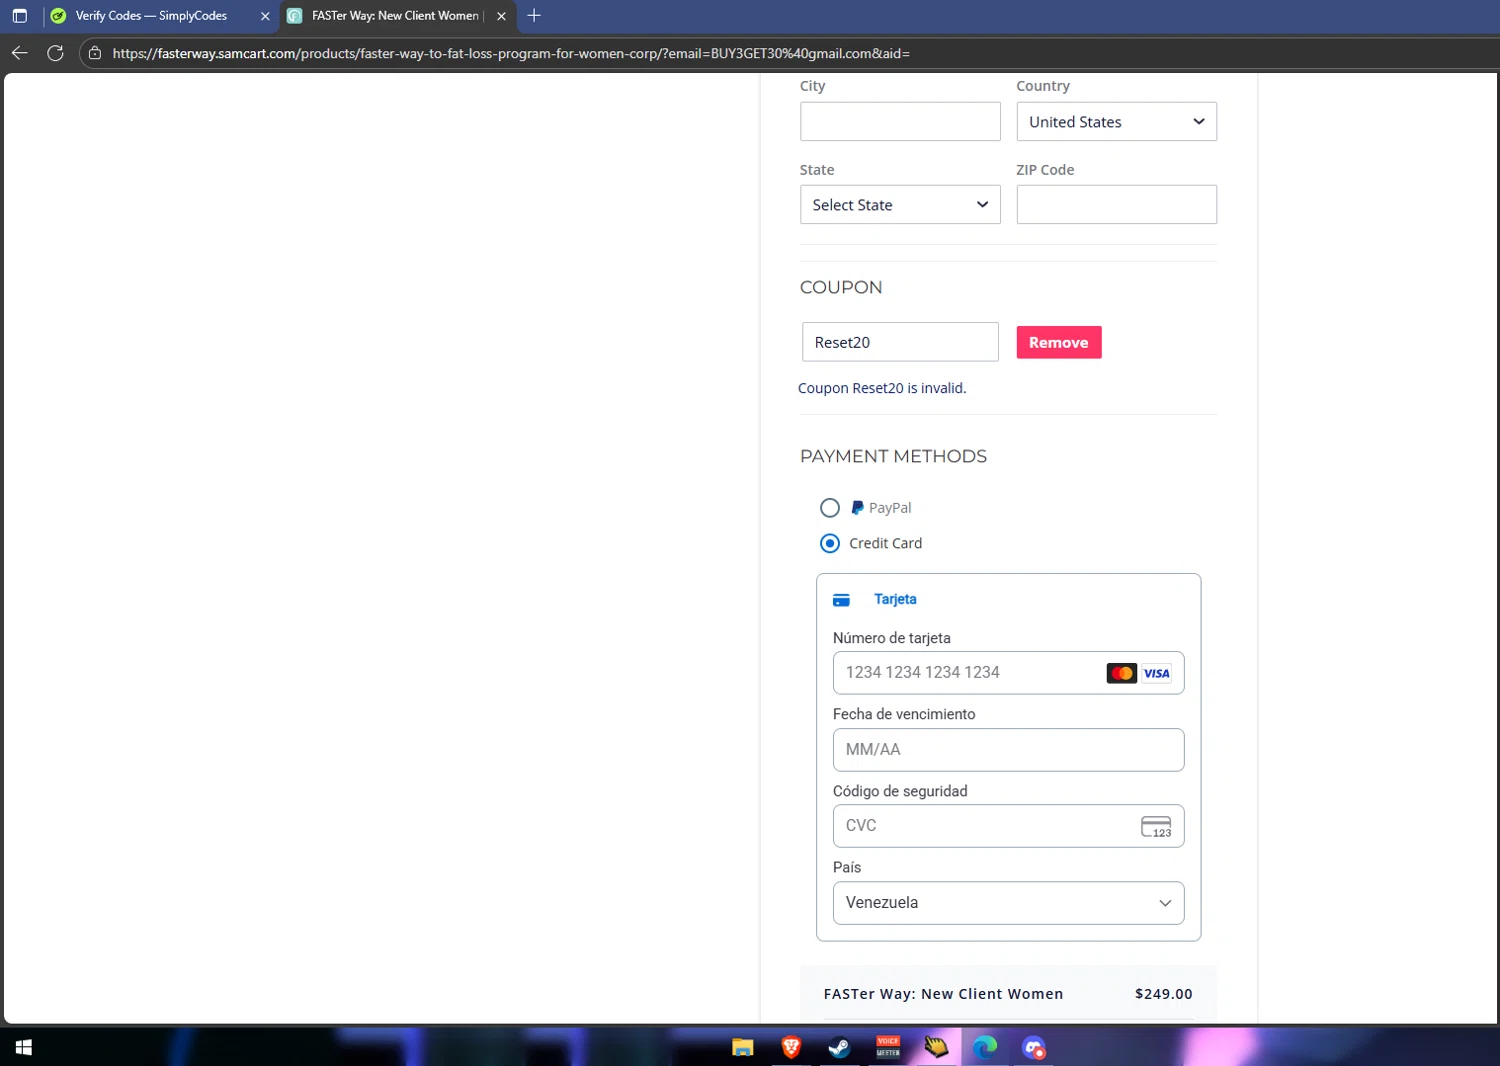Go back to the previous page
Screen dimensions: 1500x1066
click(19, 53)
